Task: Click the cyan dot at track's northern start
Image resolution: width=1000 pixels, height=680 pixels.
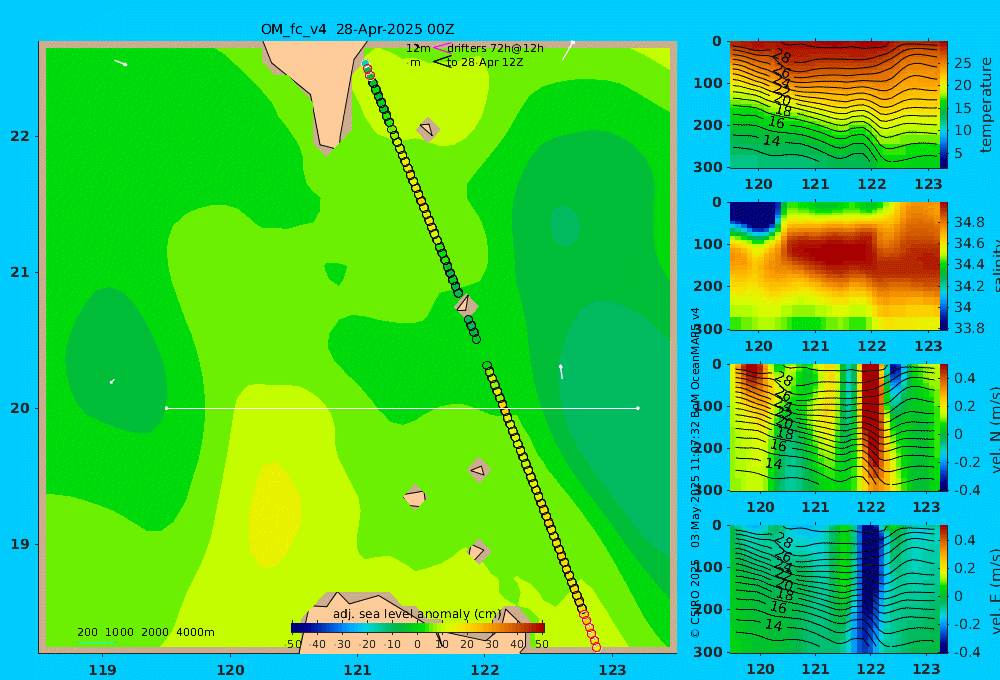Action: coord(365,63)
